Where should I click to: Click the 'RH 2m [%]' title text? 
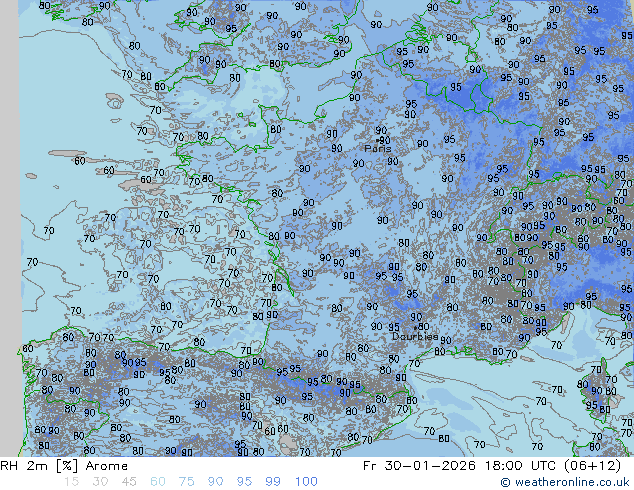pos(39,466)
